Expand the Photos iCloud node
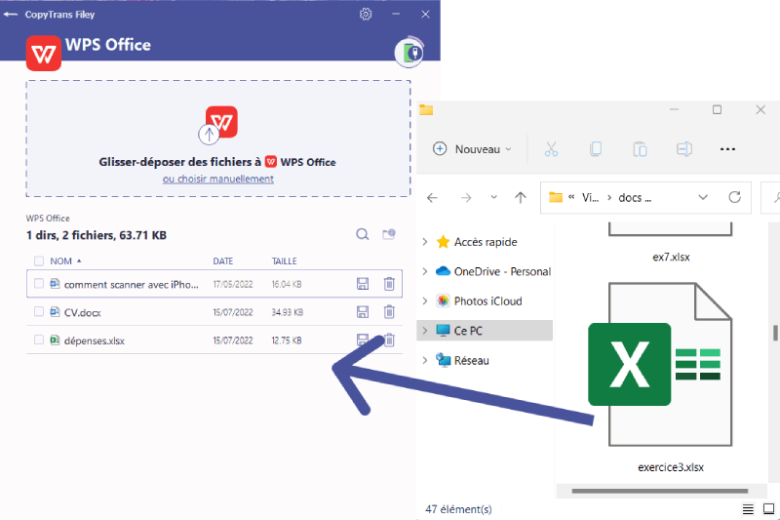The height and width of the screenshot is (520, 780). point(425,301)
